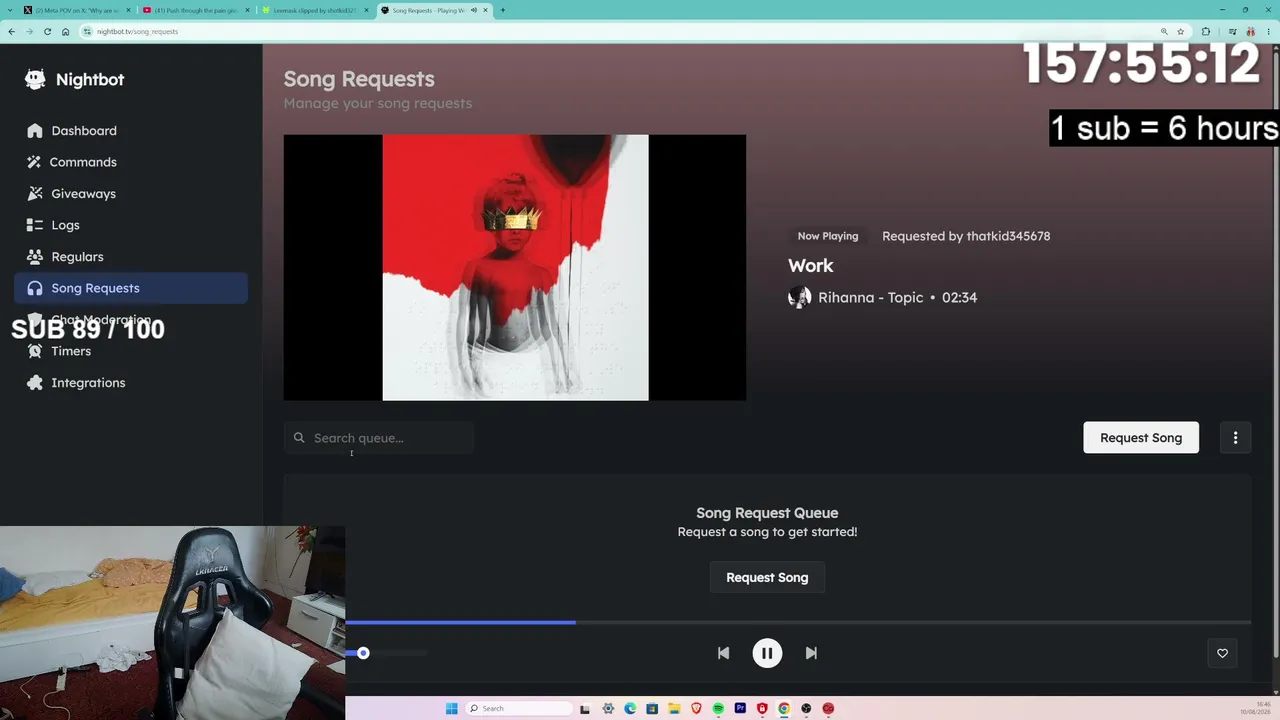Open the Chrome three-dot menu

coord(1268,31)
